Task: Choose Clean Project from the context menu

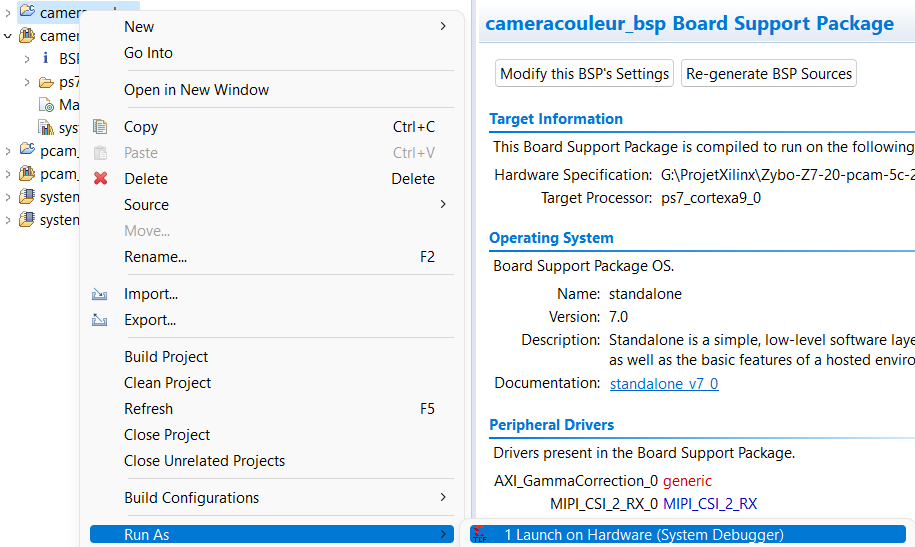Action: (x=168, y=383)
